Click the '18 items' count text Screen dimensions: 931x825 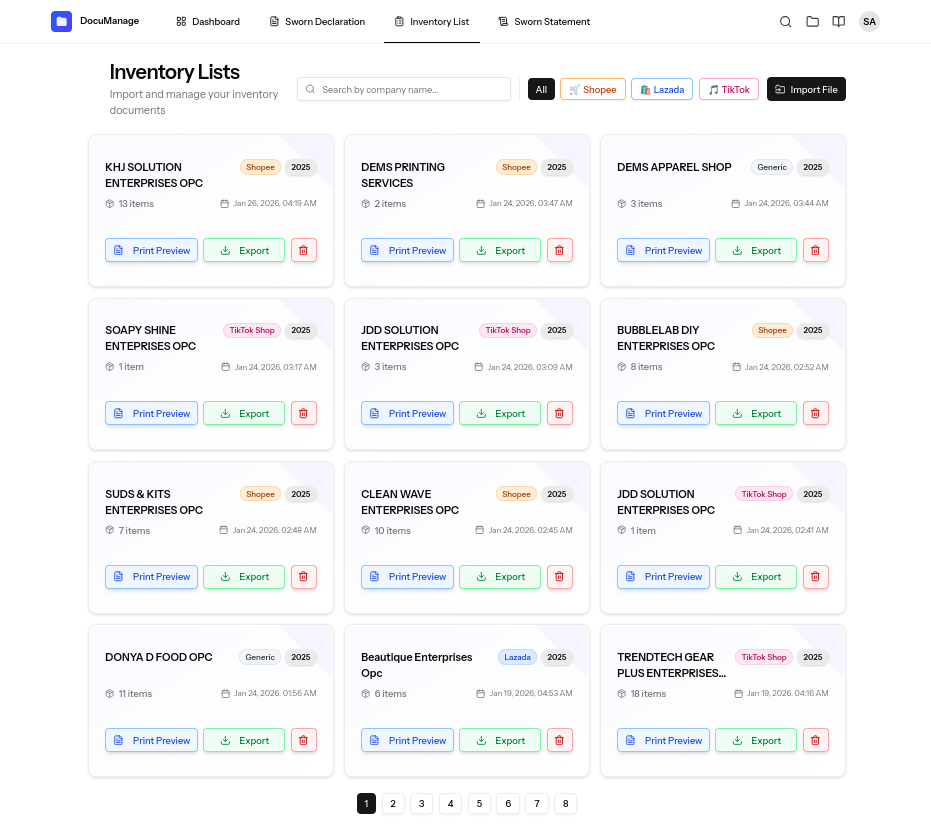tap(648, 694)
